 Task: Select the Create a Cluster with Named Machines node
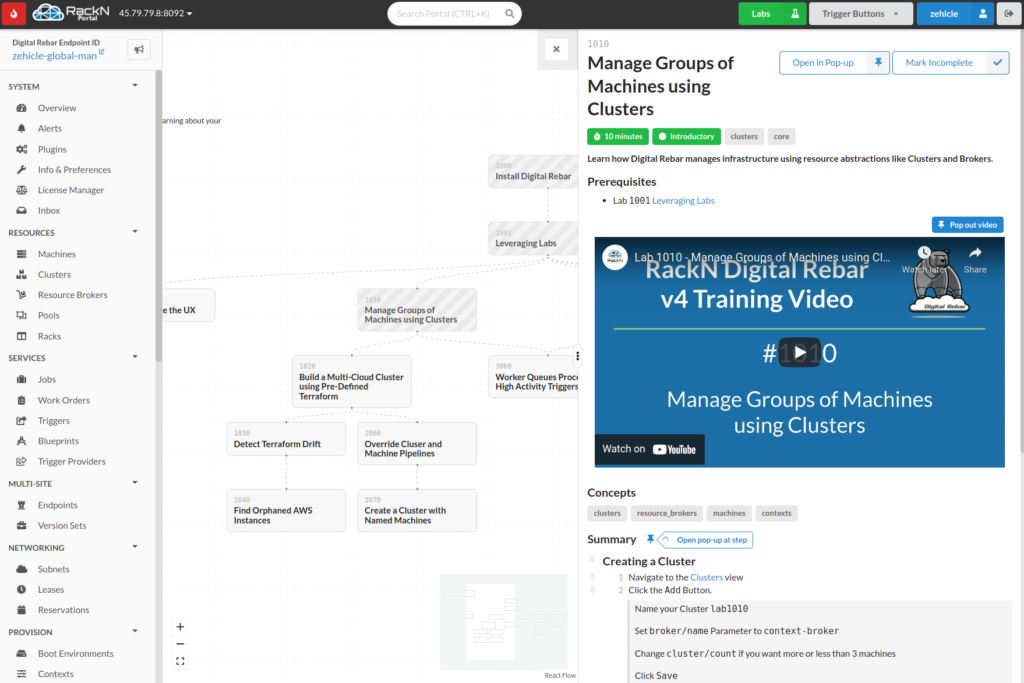tap(417, 510)
